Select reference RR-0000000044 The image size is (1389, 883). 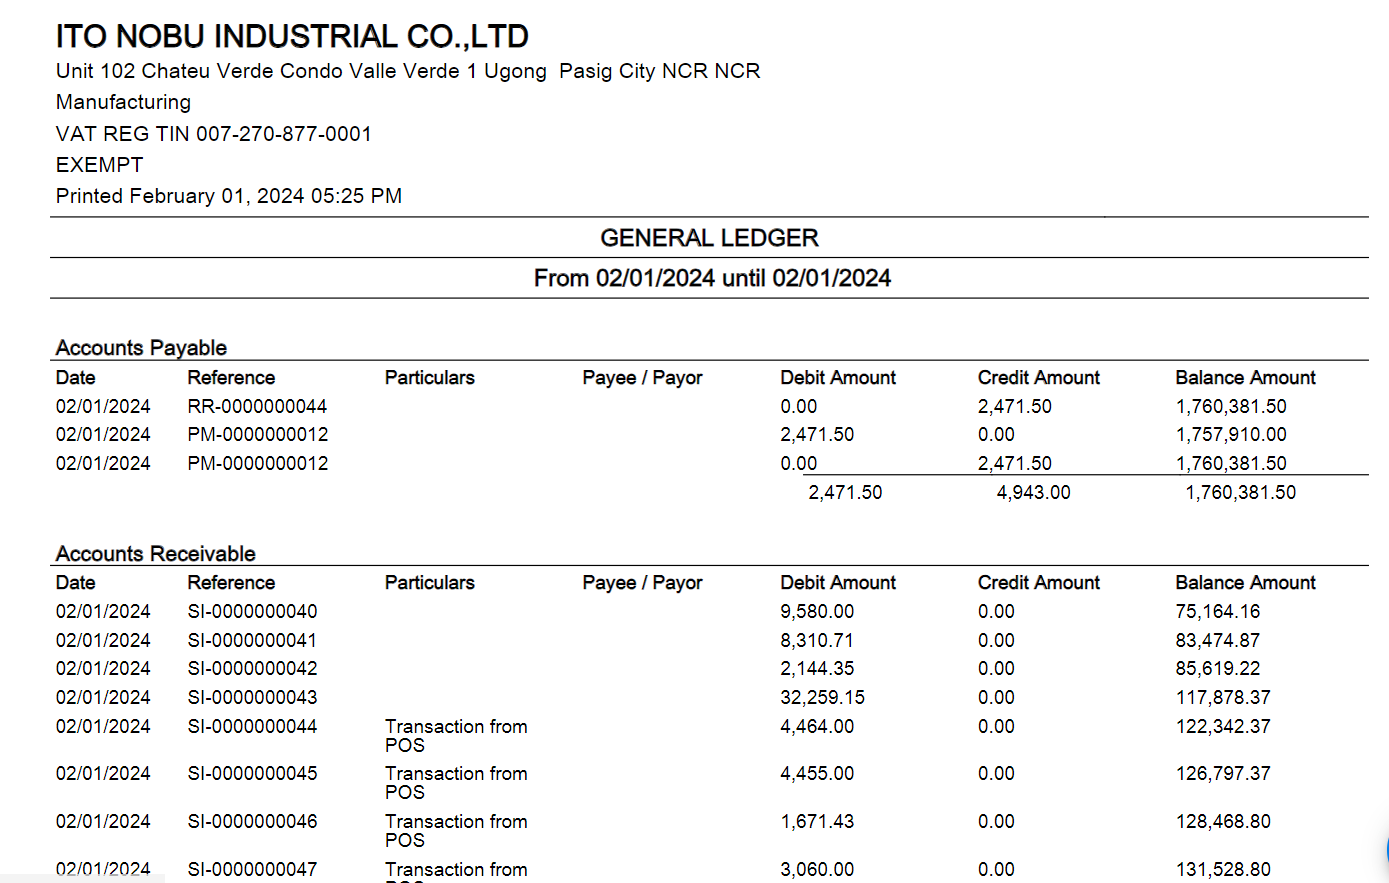point(257,407)
